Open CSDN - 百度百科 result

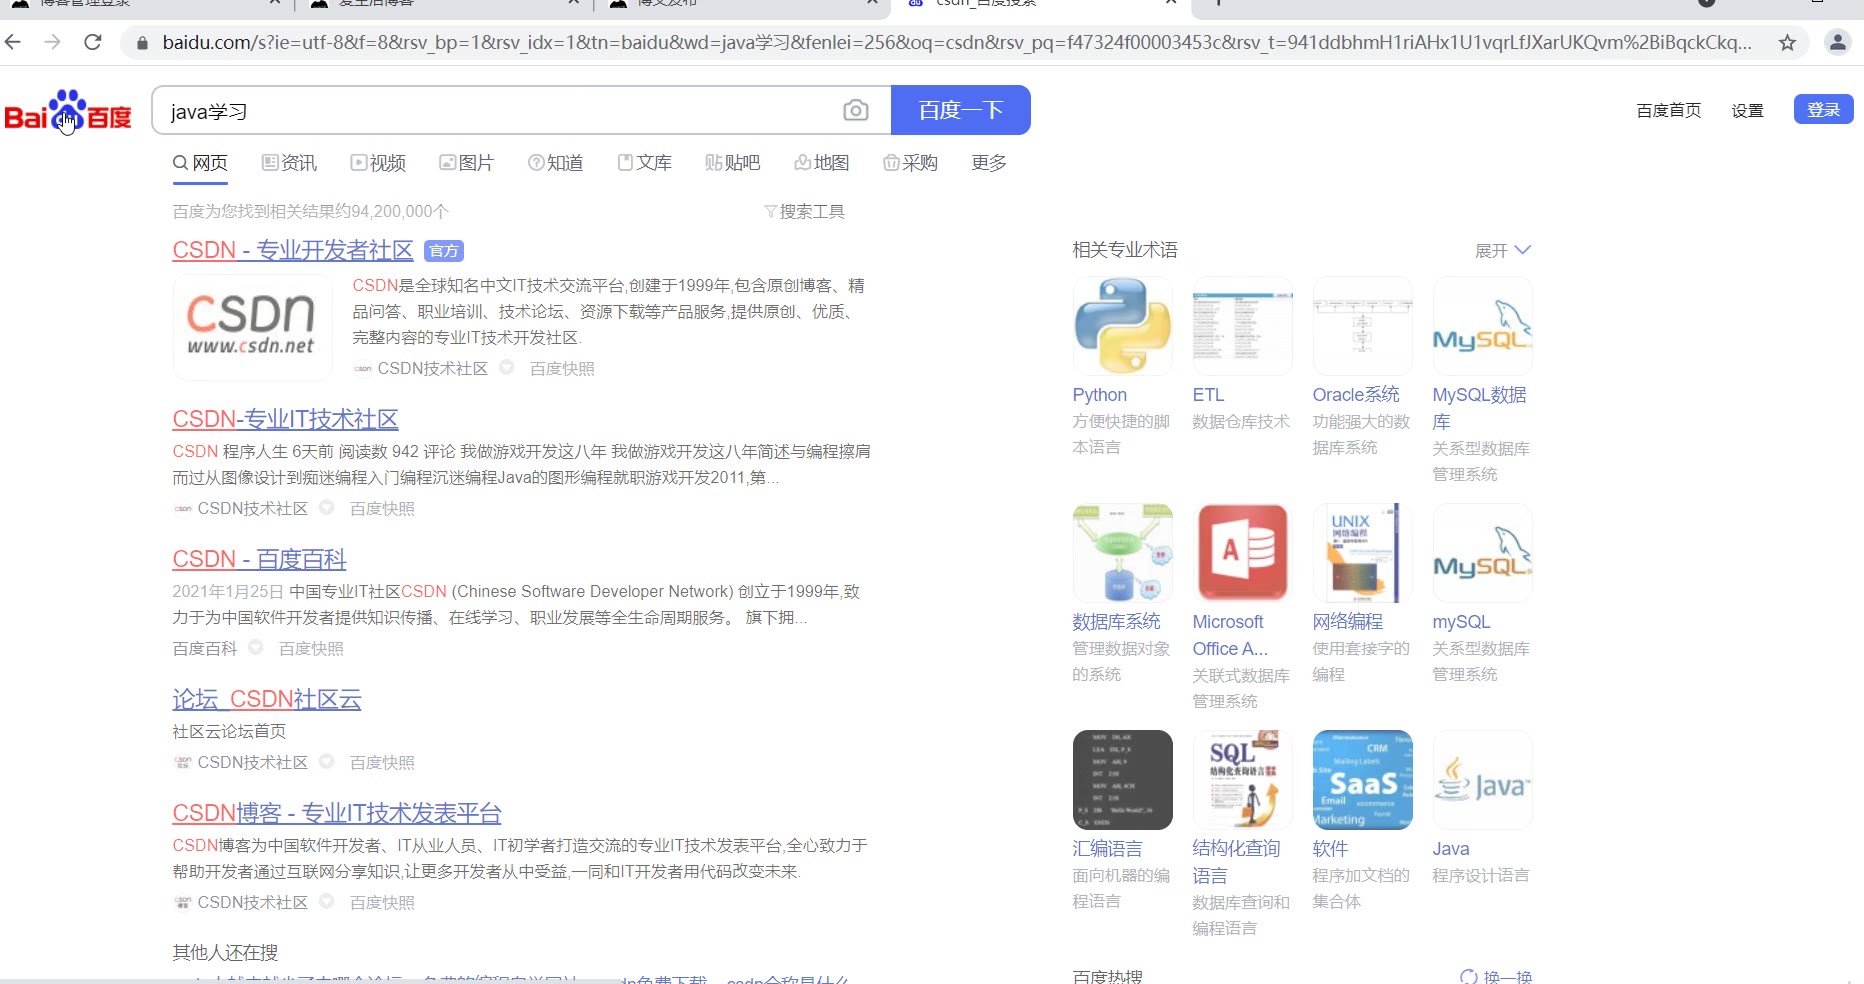tap(259, 559)
